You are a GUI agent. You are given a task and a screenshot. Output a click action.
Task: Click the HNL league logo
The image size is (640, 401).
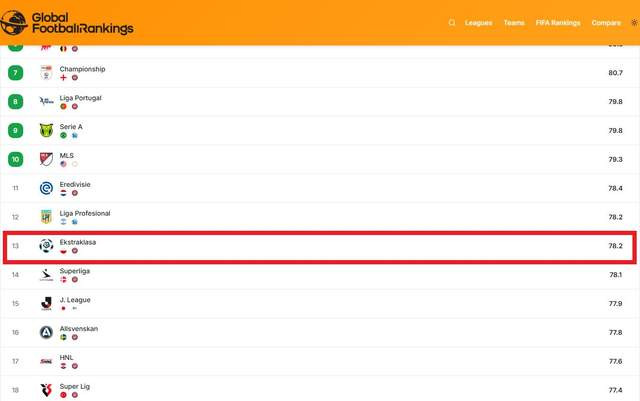(x=46, y=361)
